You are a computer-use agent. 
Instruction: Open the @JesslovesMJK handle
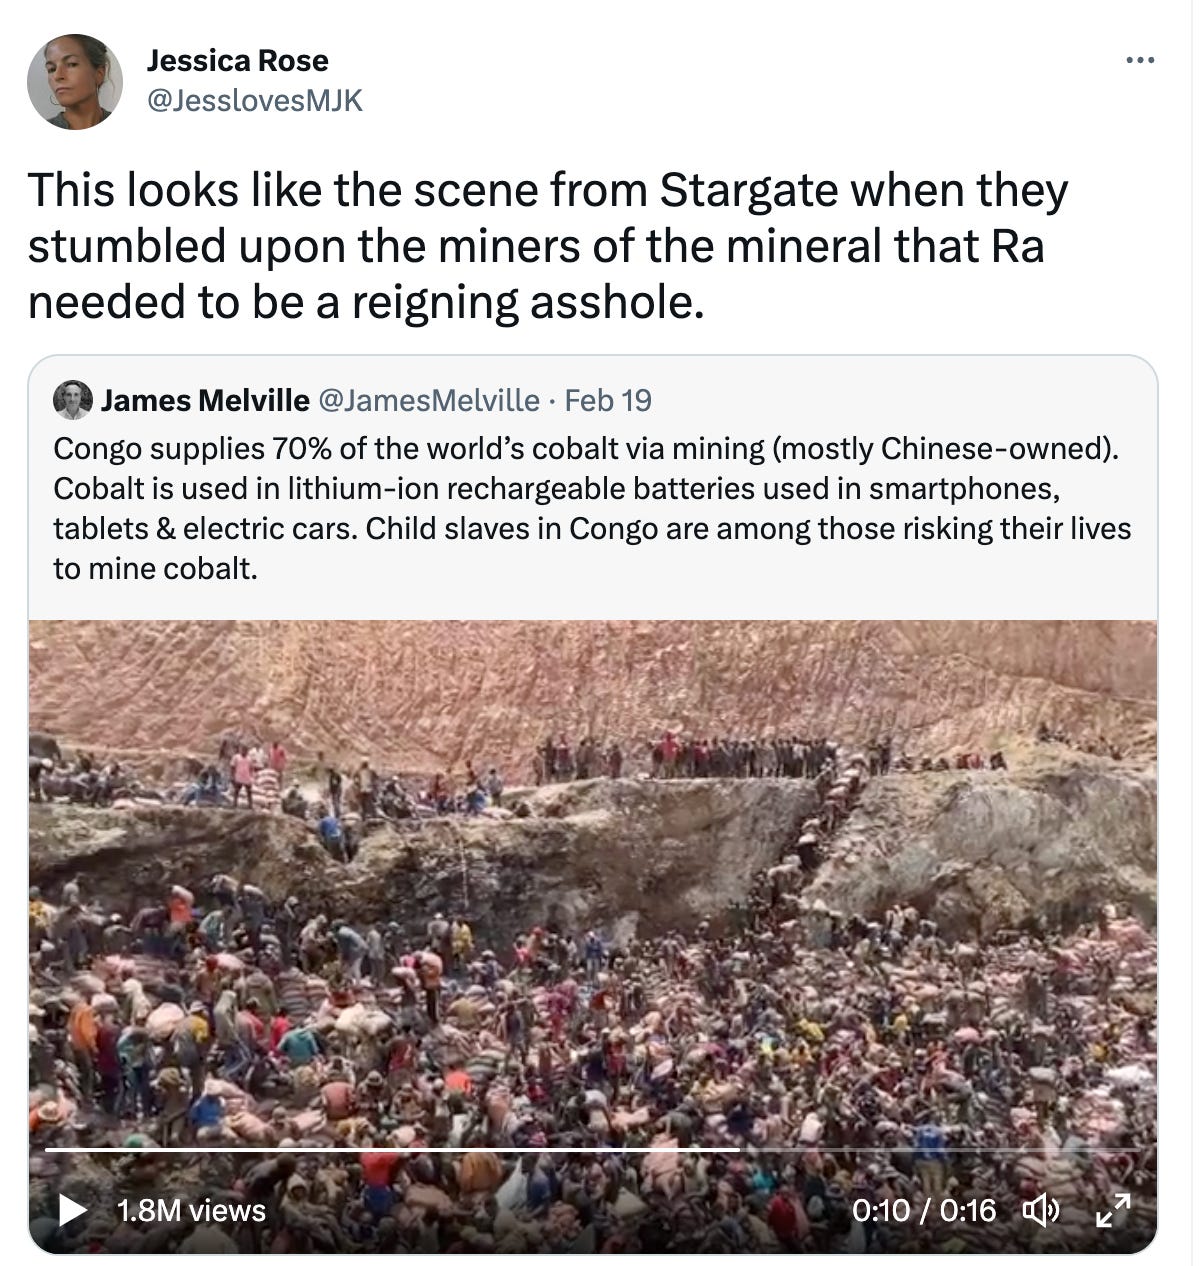255,100
